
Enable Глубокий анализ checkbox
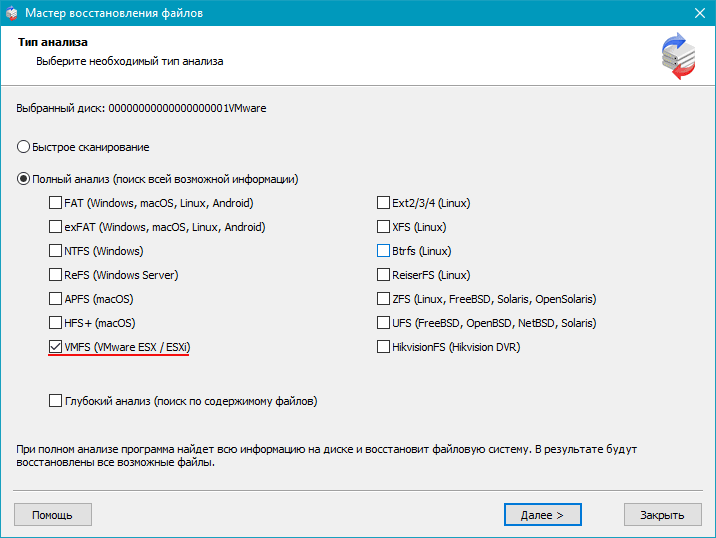click(x=55, y=401)
